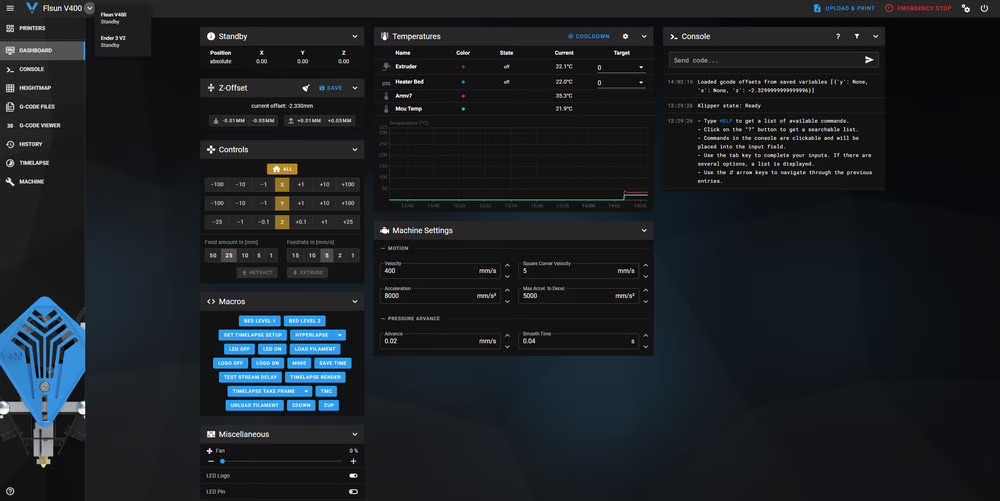This screenshot has width=1000, height=501.
Task: Click the Extruder sensor icon
Action: click(x=385, y=66)
